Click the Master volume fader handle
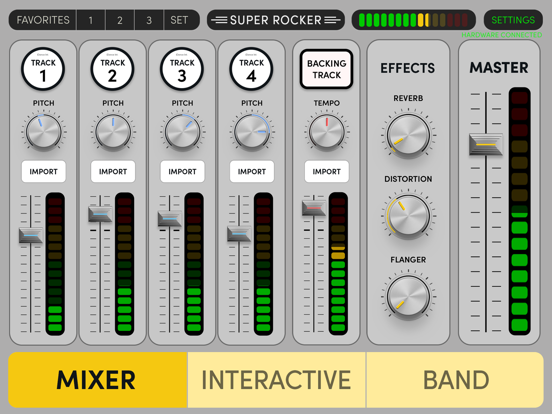552x414 pixels. pos(486,144)
